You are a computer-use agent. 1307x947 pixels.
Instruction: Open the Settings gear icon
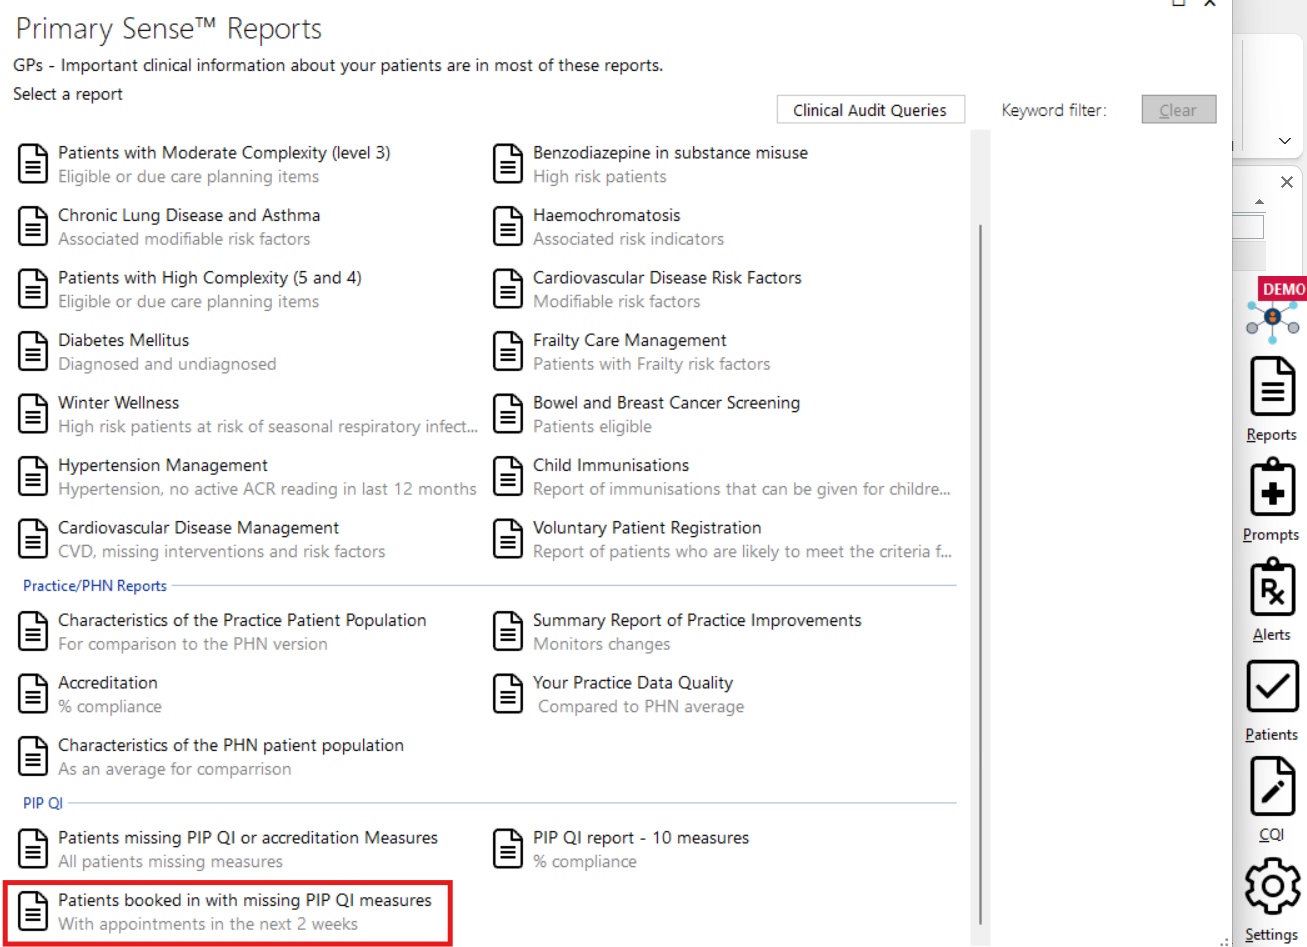click(x=1272, y=886)
